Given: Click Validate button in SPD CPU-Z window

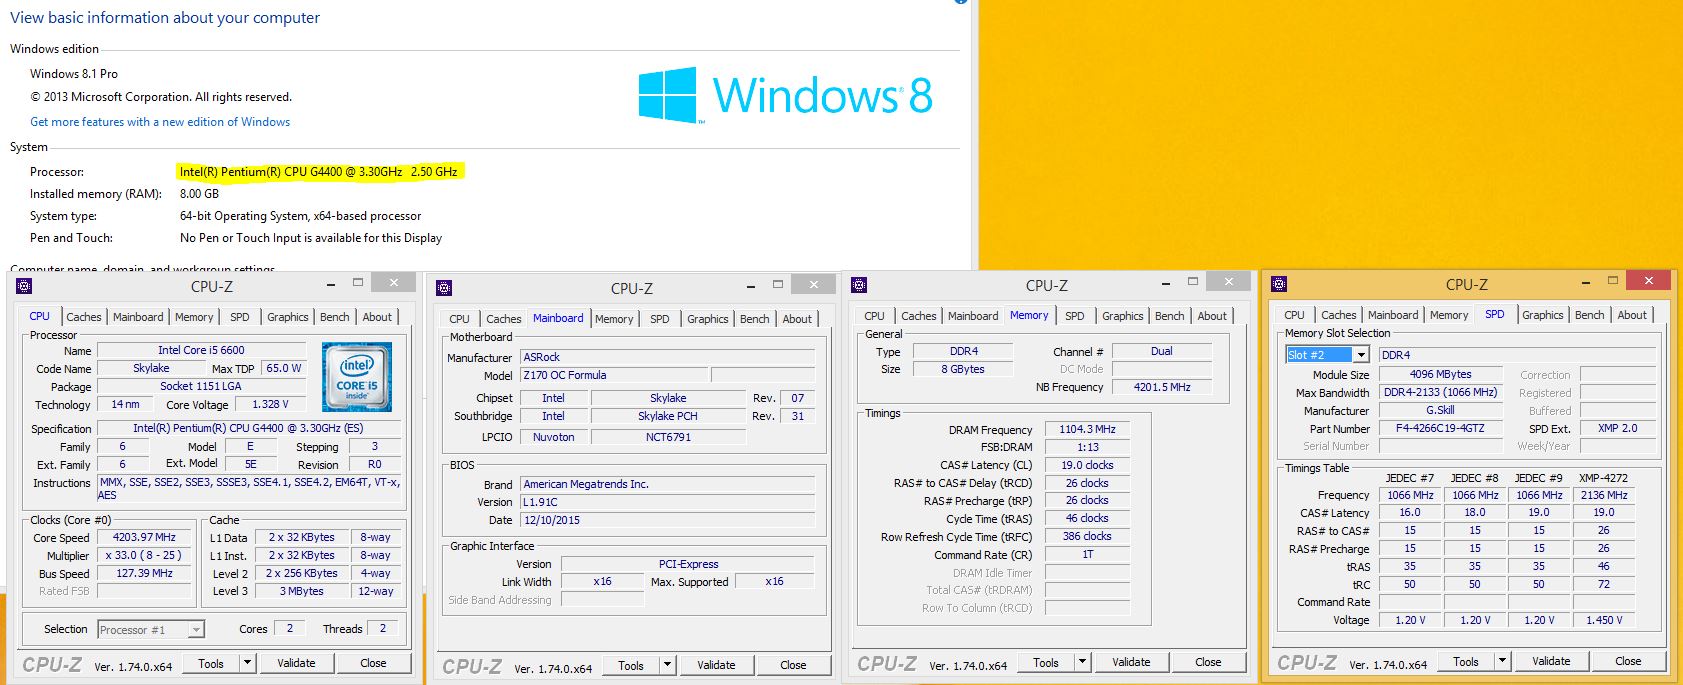Looking at the screenshot, I should tap(1551, 661).
